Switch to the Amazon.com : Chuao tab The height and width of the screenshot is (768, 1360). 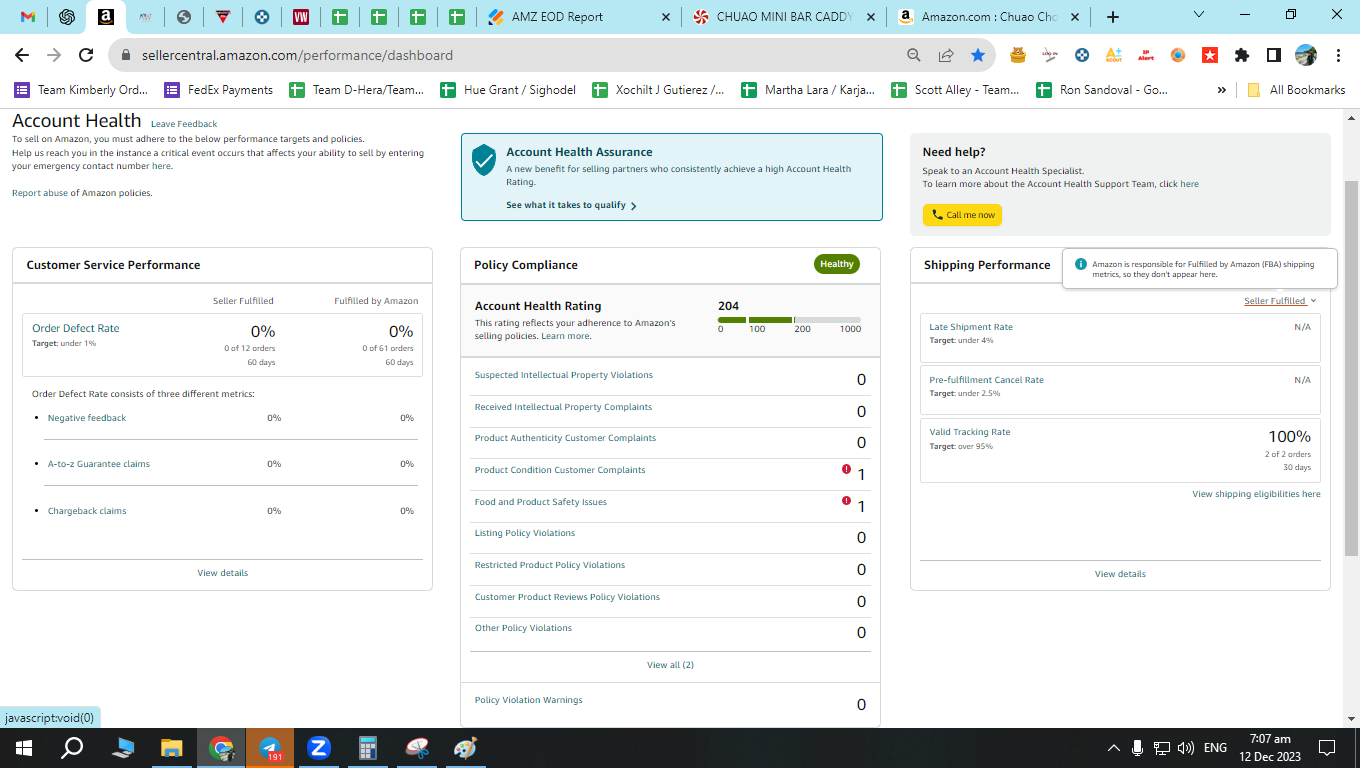tap(987, 17)
